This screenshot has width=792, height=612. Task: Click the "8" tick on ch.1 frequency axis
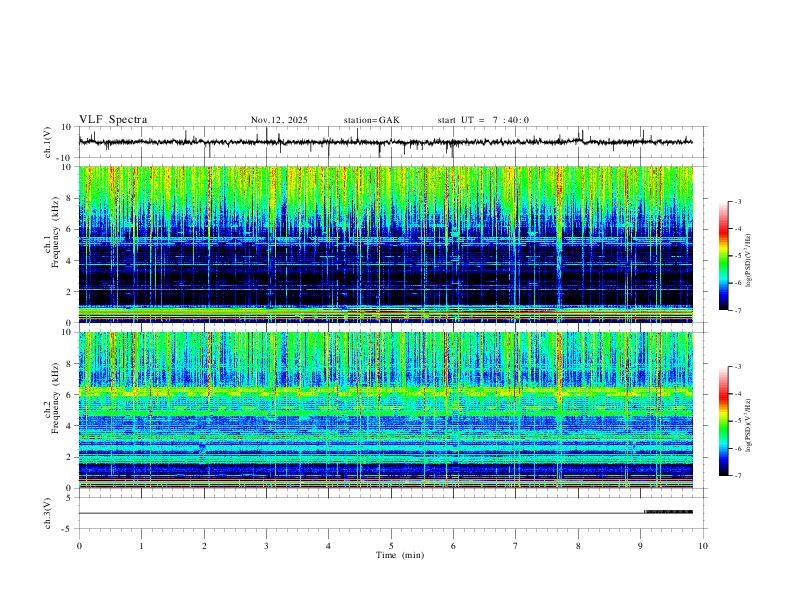point(69,198)
